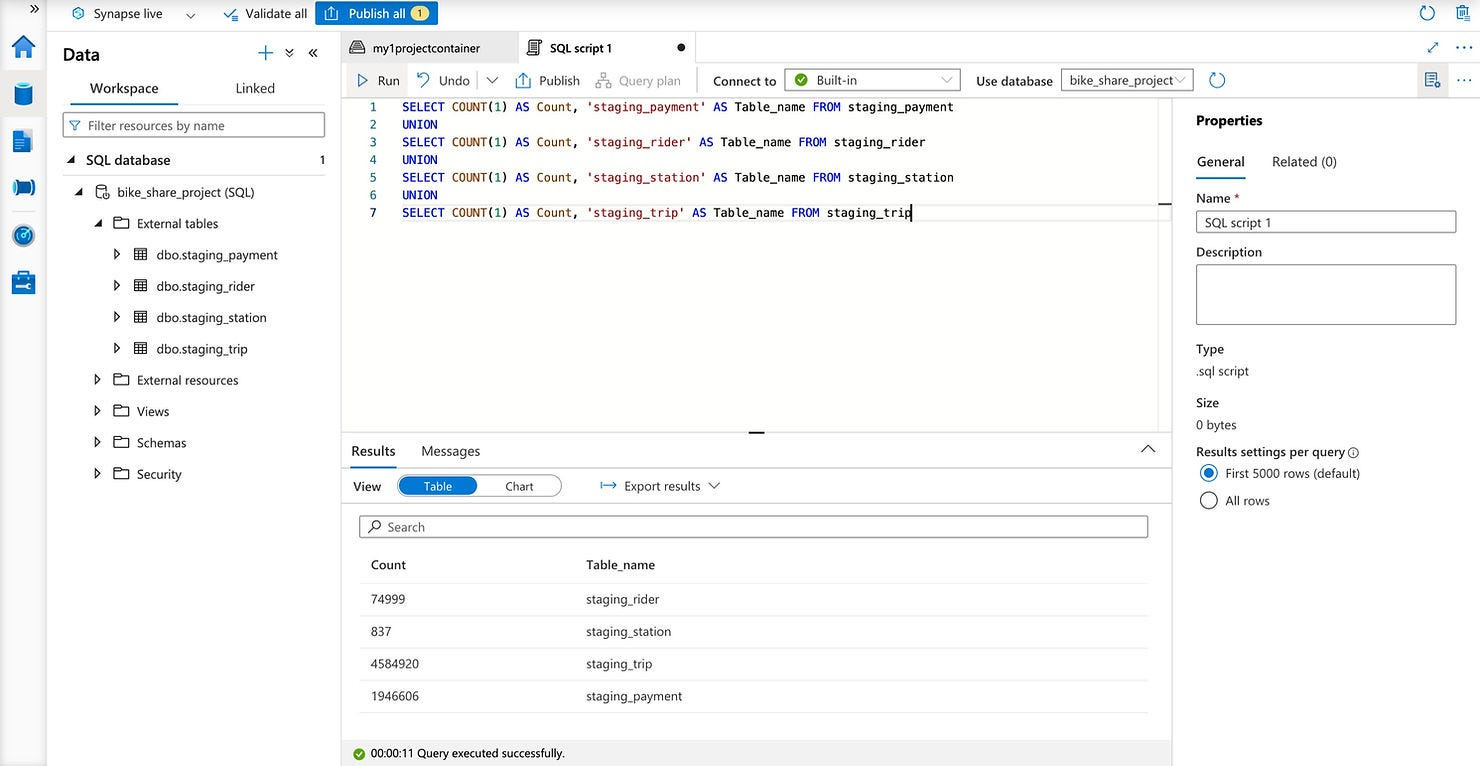Click the refresh icon in top bar

pyautogui.click(x=1427, y=13)
